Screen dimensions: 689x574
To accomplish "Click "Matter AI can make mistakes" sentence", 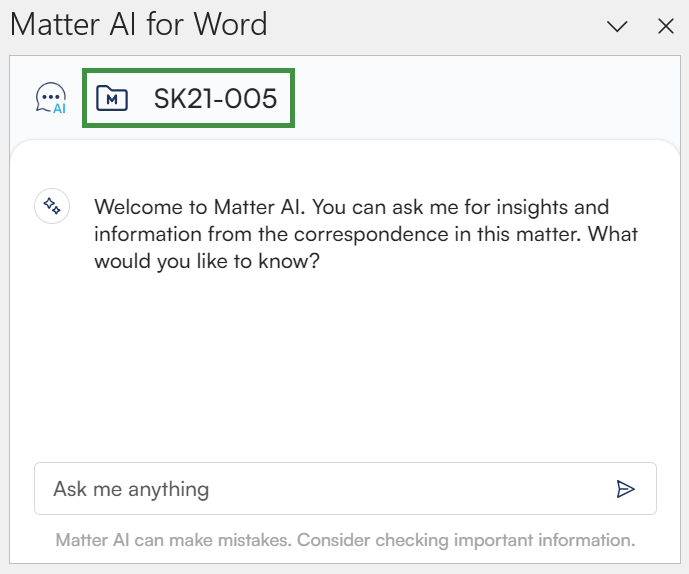I will (172, 541).
